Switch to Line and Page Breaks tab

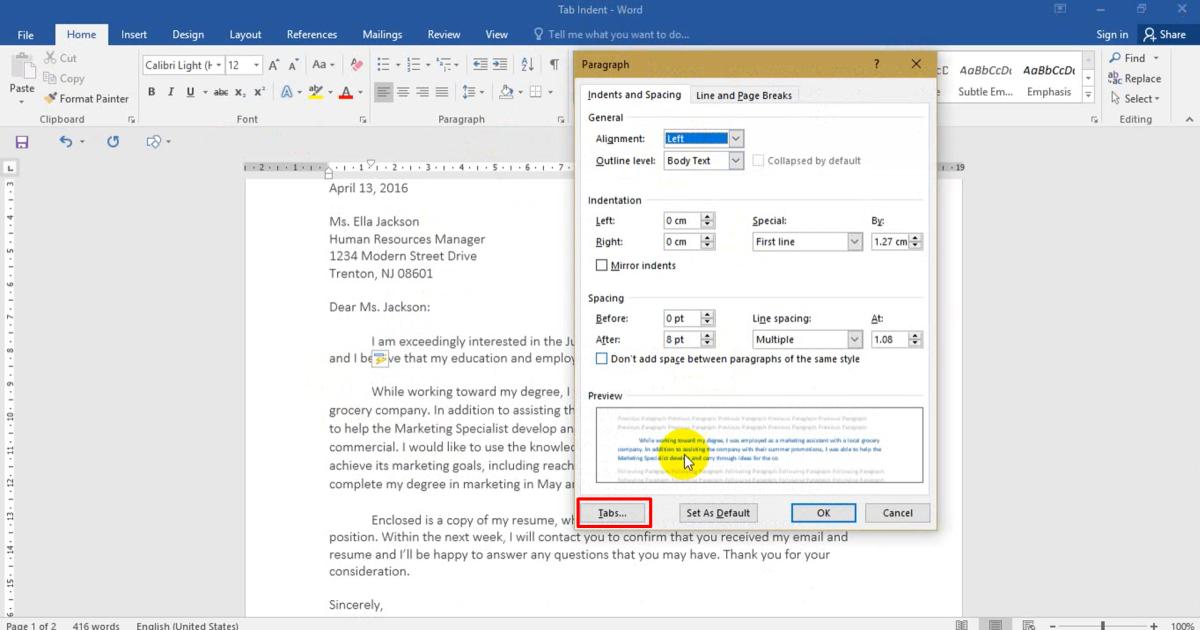point(744,96)
